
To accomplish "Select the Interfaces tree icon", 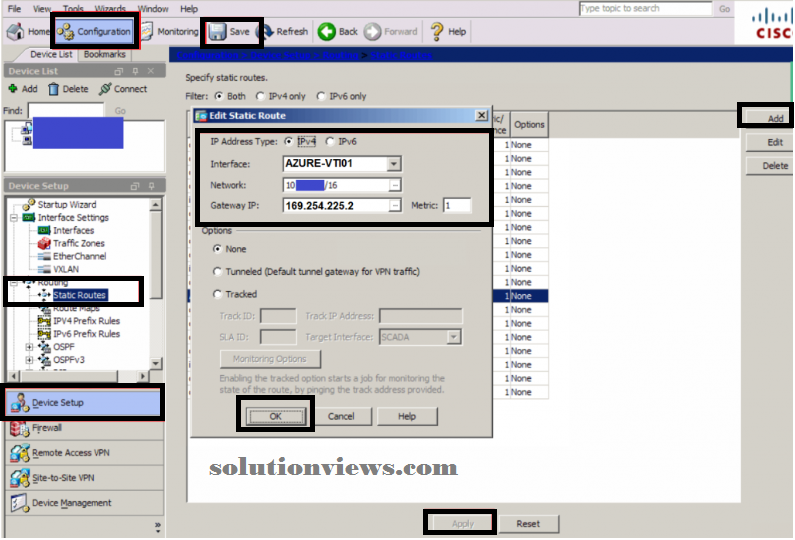I will [x=44, y=230].
